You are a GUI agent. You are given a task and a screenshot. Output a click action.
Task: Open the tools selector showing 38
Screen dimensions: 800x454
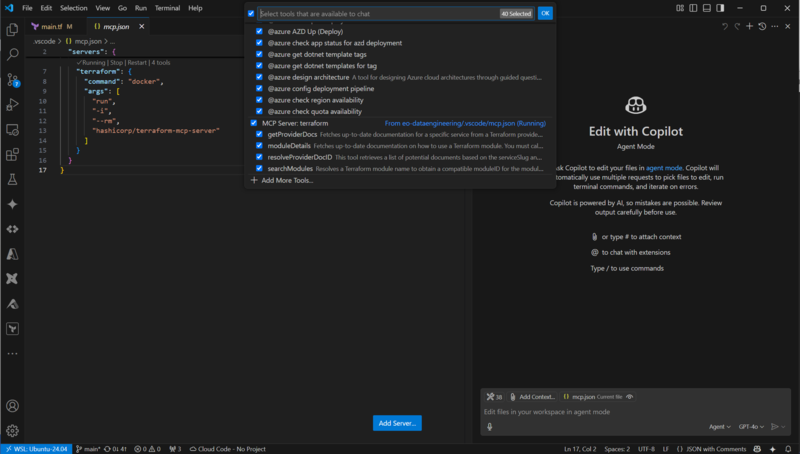[494, 396]
